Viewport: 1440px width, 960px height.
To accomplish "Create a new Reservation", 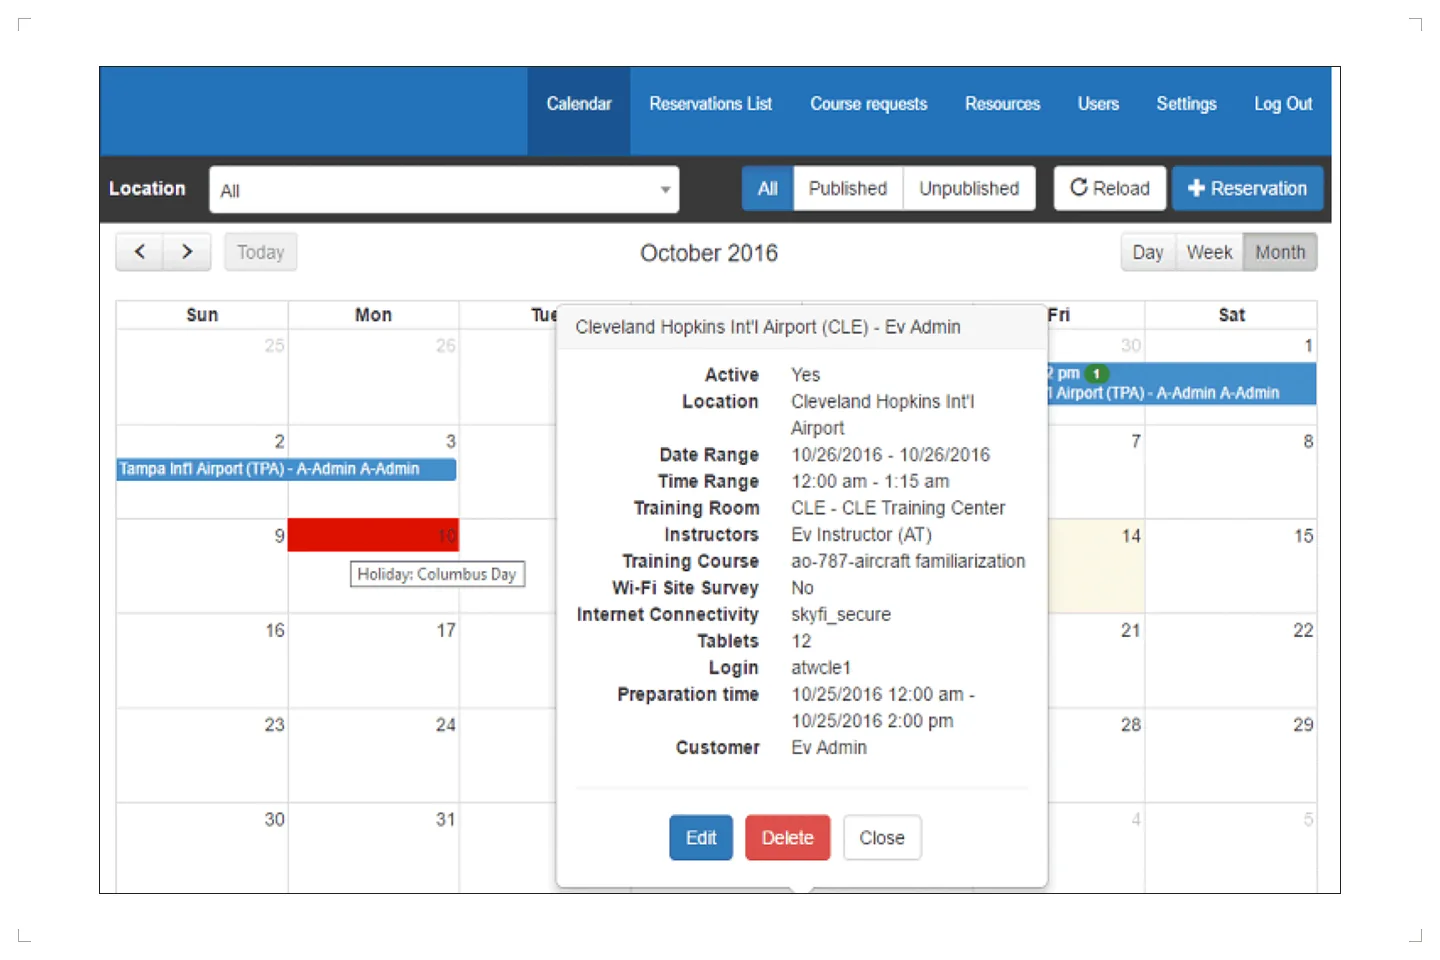I will click(1247, 188).
